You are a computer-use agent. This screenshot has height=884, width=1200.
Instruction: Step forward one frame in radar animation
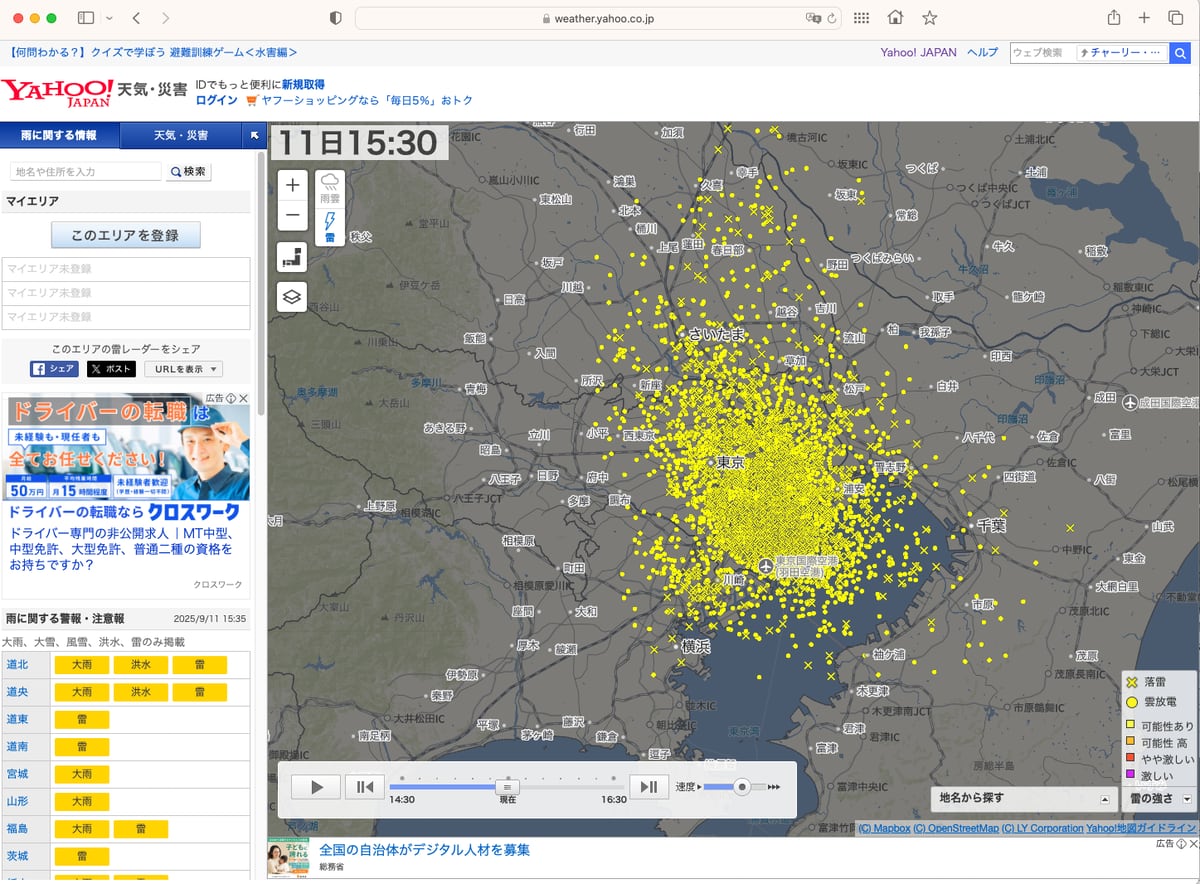tap(648, 787)
